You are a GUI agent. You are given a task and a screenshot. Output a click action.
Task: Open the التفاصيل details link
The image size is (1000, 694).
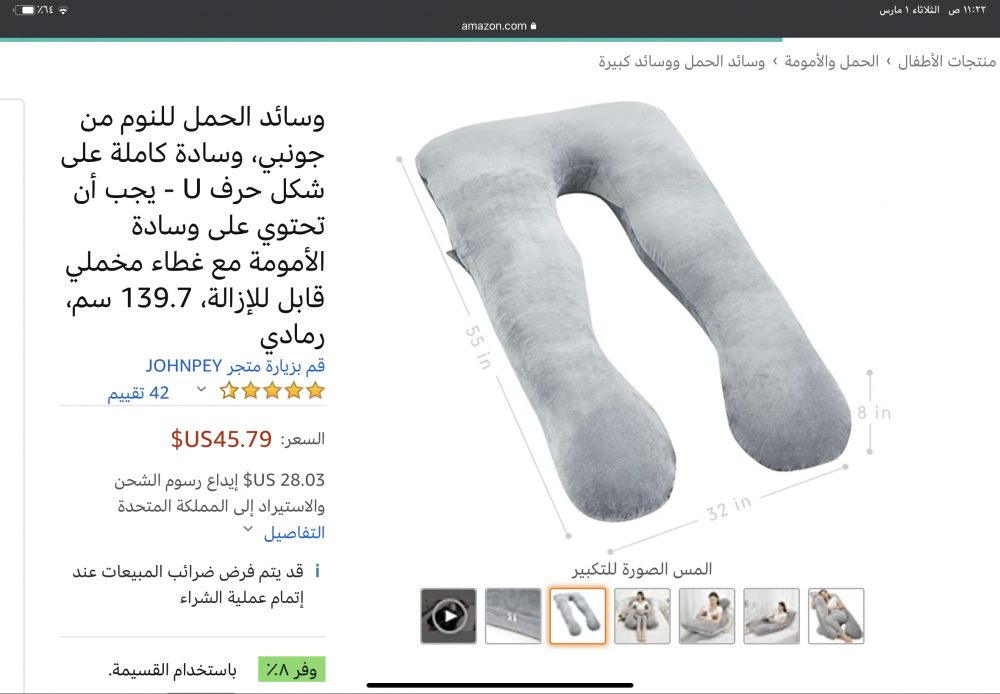point(294,532)
